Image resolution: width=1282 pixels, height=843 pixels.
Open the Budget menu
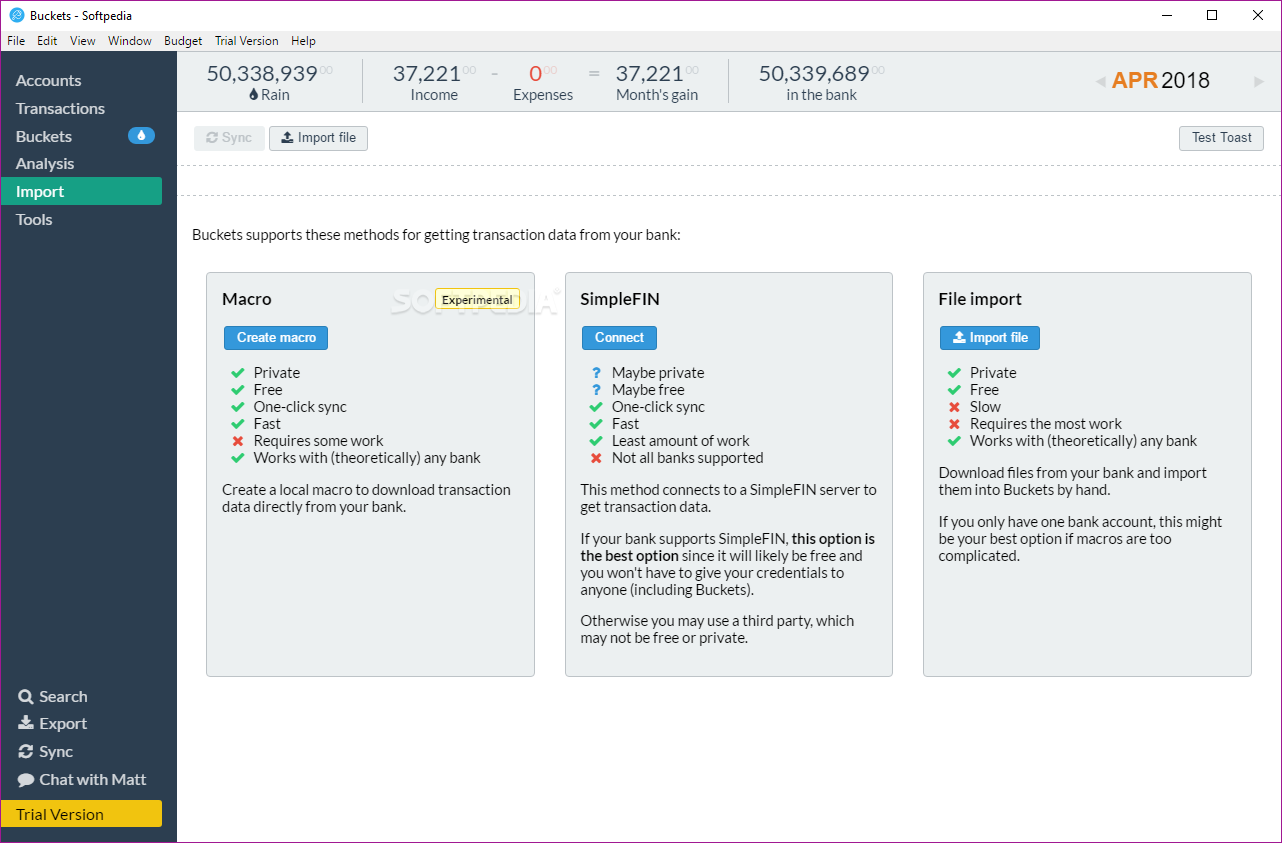coord(183,41)
